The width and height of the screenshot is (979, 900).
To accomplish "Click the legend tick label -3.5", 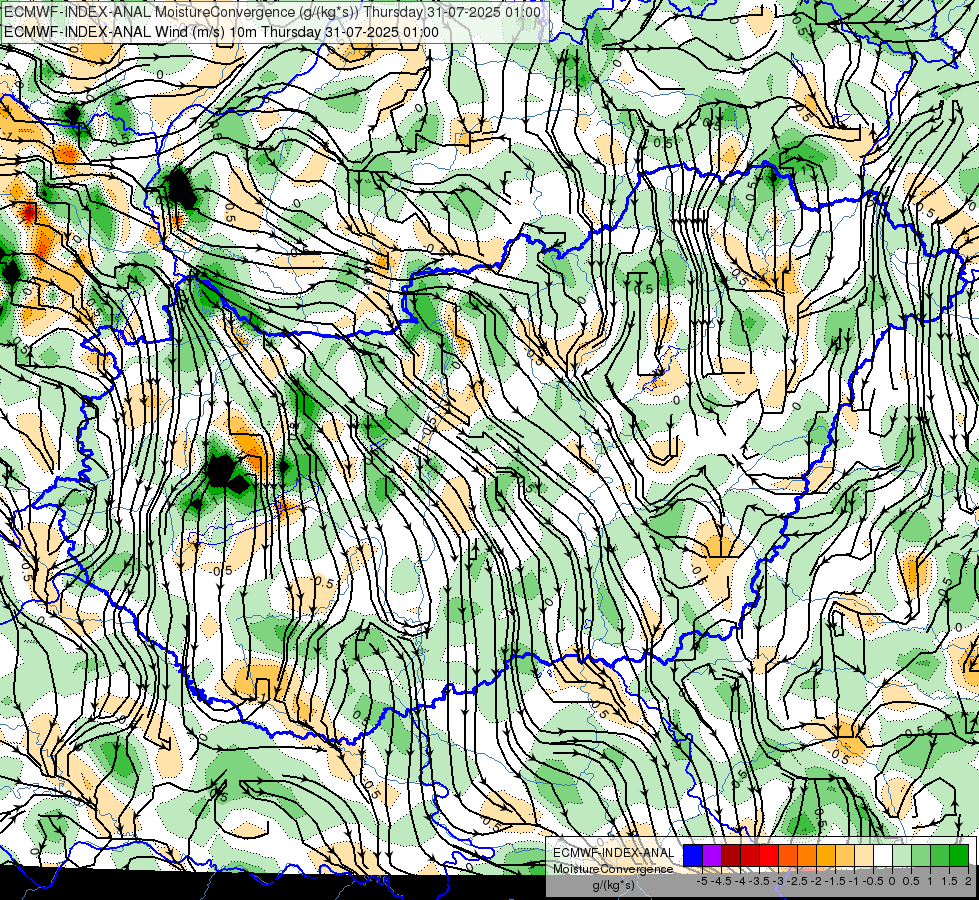I will [x=760, y=881].
